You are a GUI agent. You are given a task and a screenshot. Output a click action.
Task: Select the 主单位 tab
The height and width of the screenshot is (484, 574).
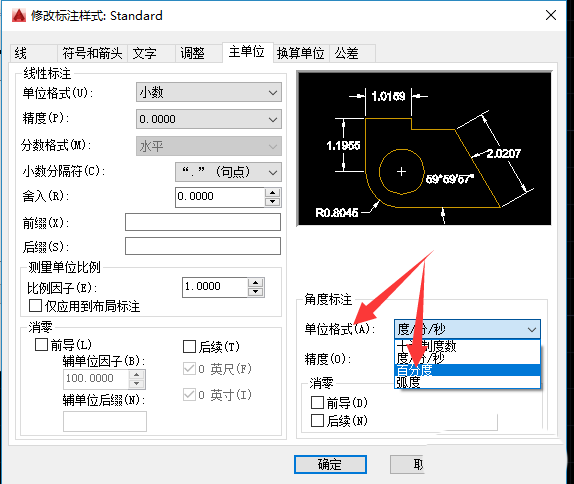247,52
